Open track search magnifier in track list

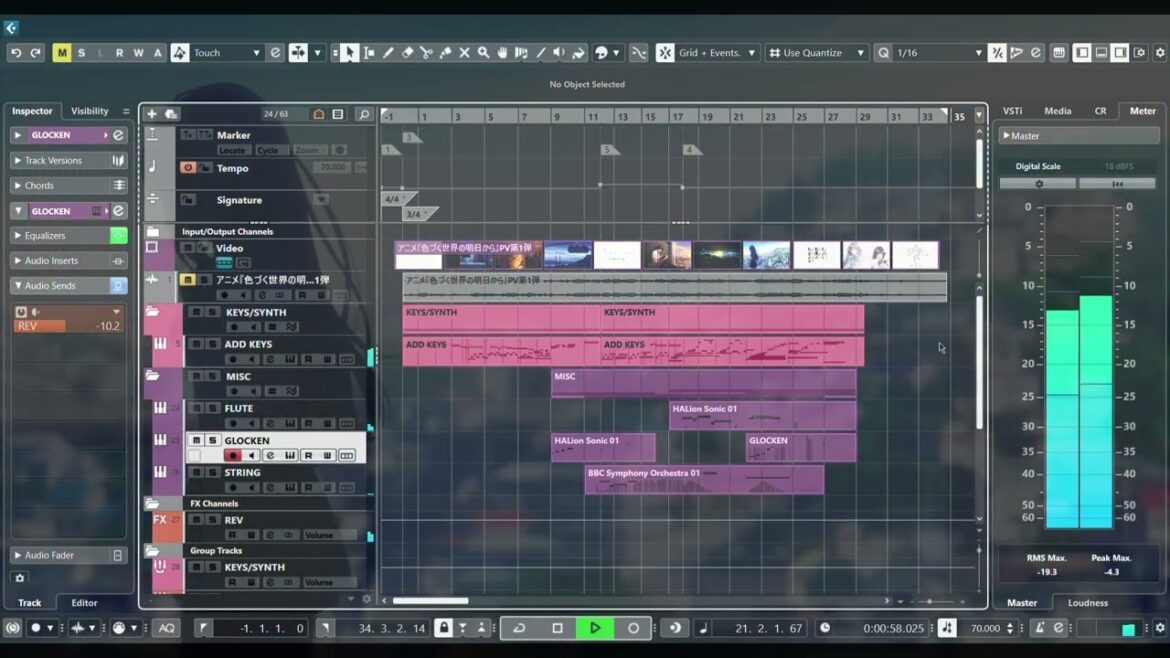(x=364, y=115)
